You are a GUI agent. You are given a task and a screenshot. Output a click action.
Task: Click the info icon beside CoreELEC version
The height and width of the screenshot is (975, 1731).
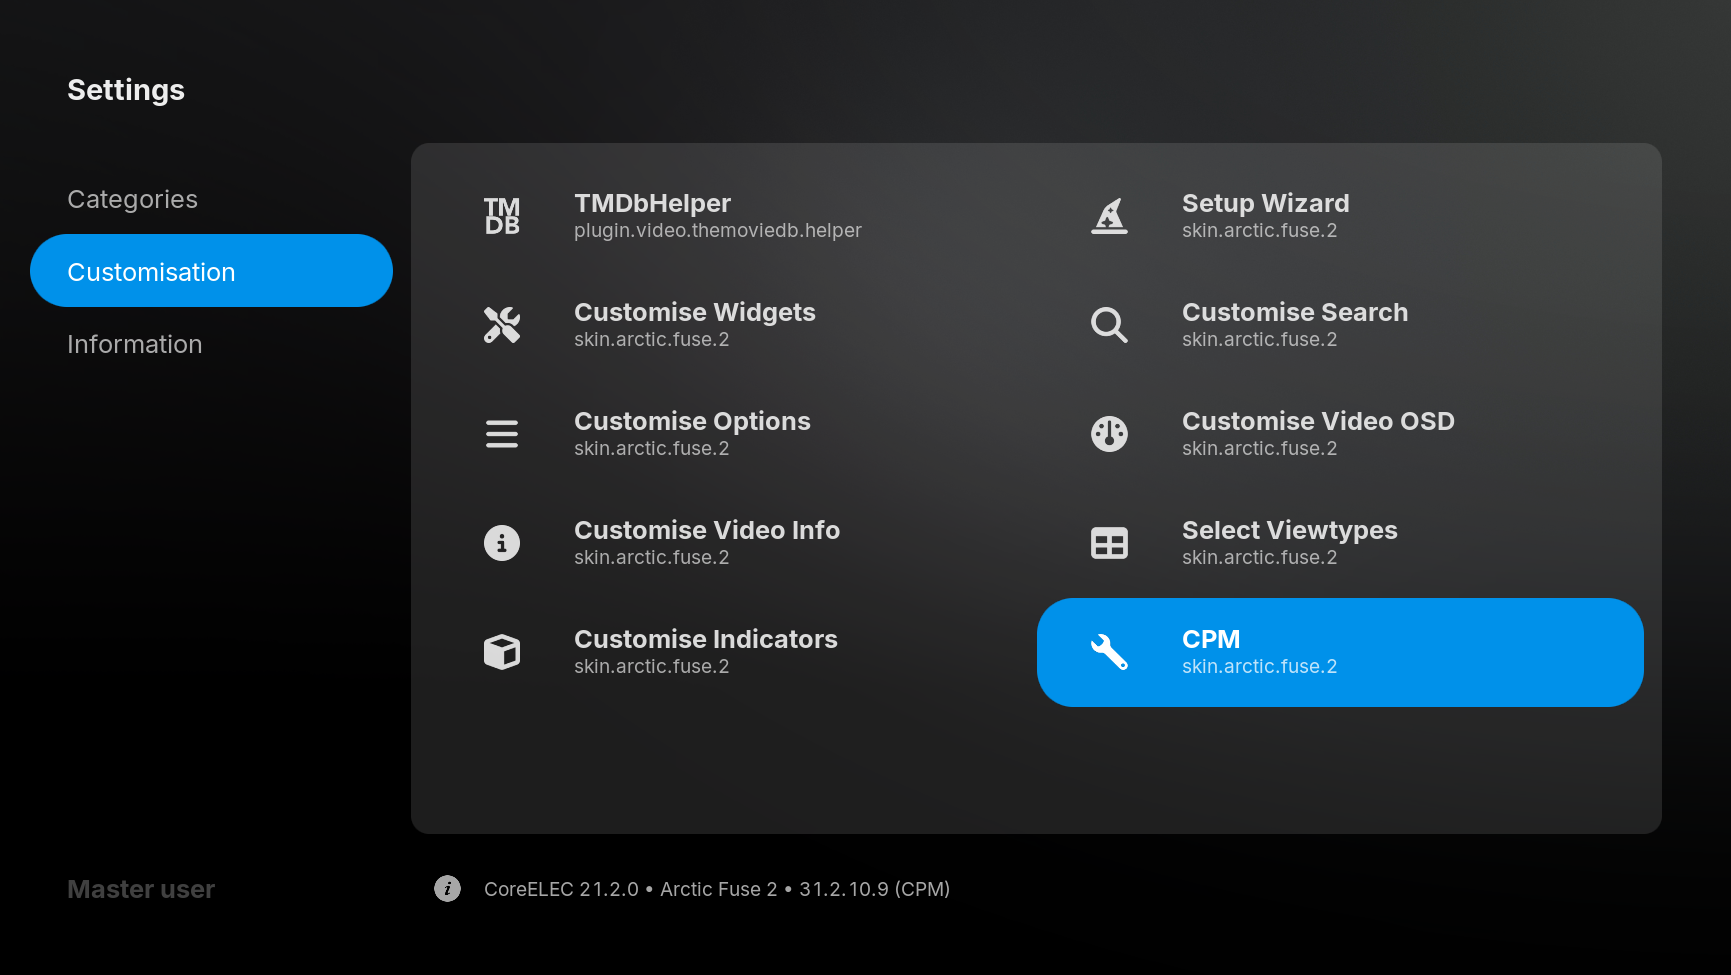tap(447, 888)
